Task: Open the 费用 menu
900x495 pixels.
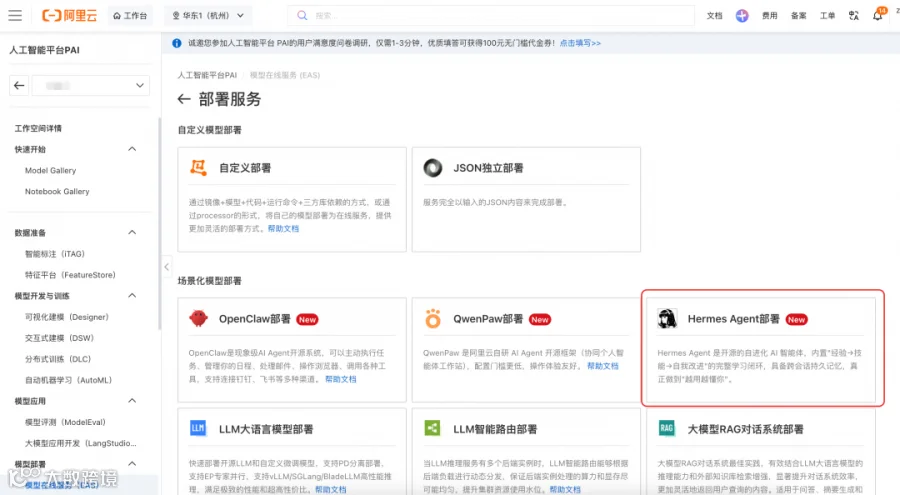Action: [x=769, y=16]
